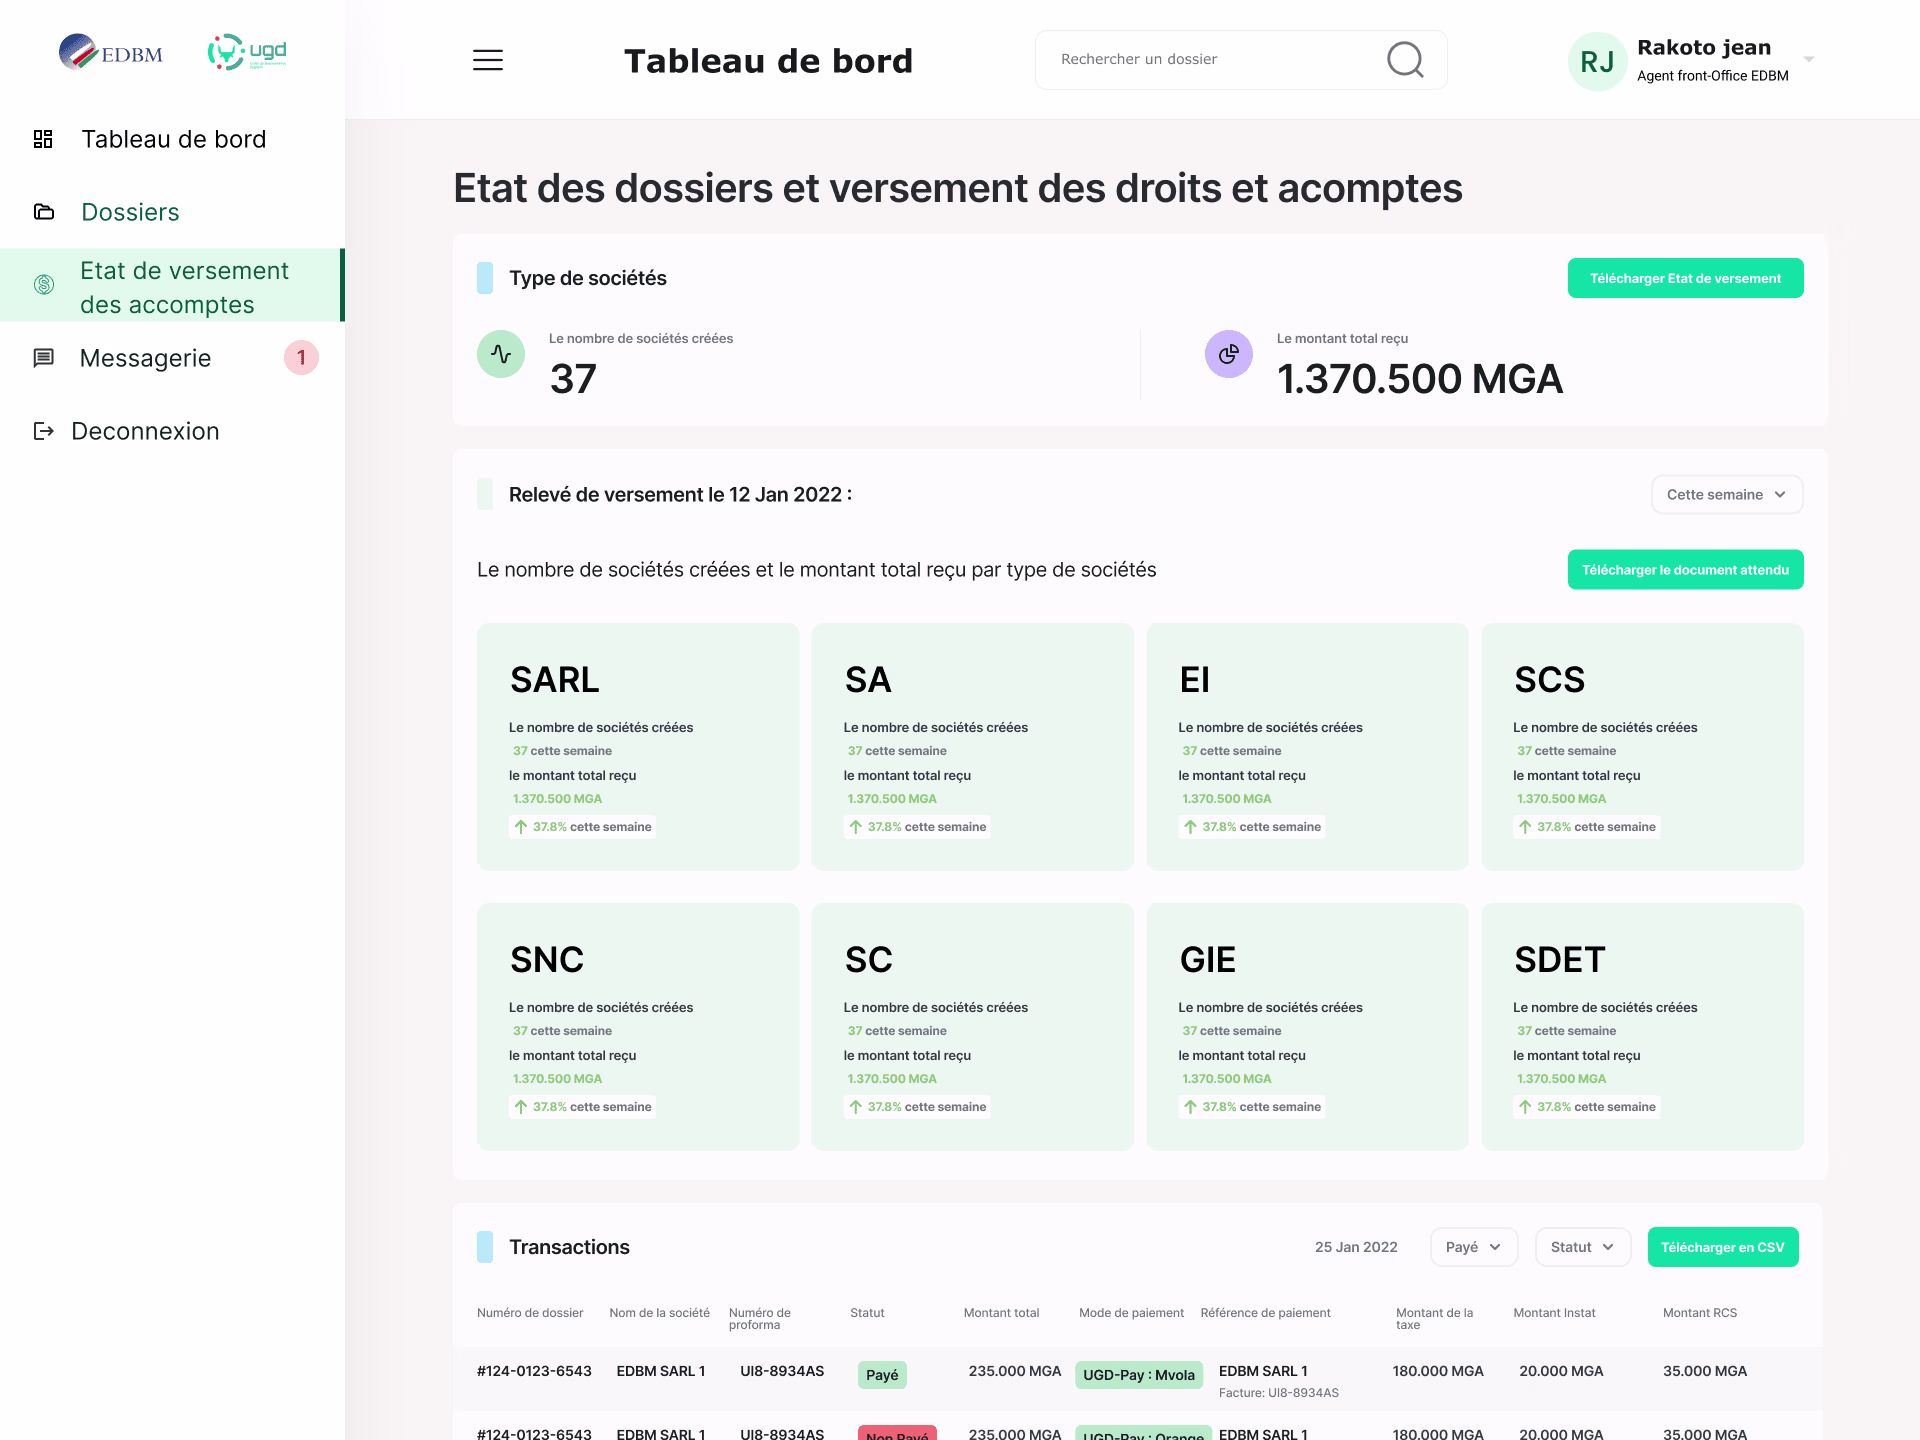Open the Rakoto jean profile dropdown
Screen dimensions: 1920x1440
[x=1807, y=60]
